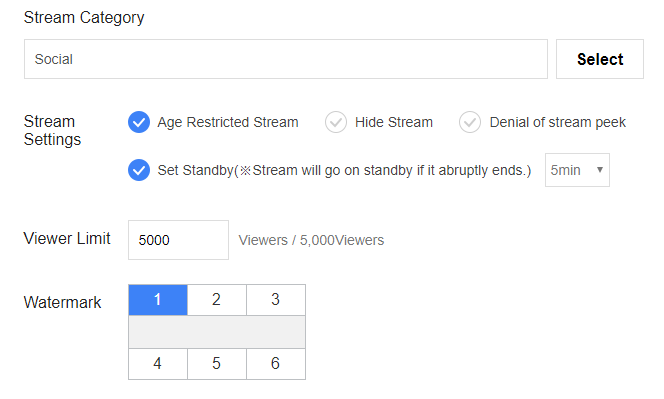
Task: Open the 5min standby duration dropdown
Action: tap(577, 170)
